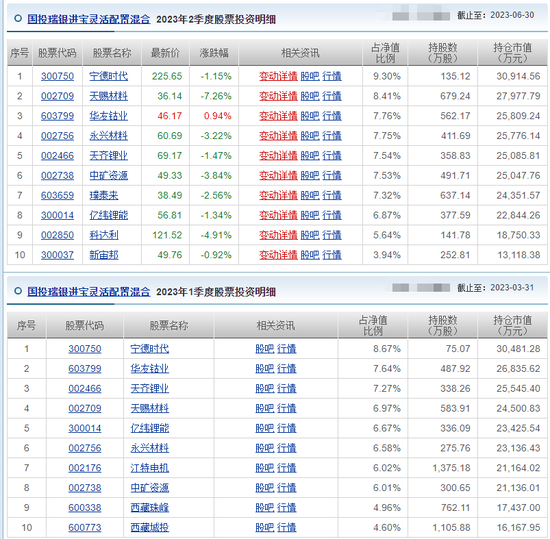Open 股吧 for 天赐材料 in Q1 table
550x539 pixels.
[x=265, y=409]
